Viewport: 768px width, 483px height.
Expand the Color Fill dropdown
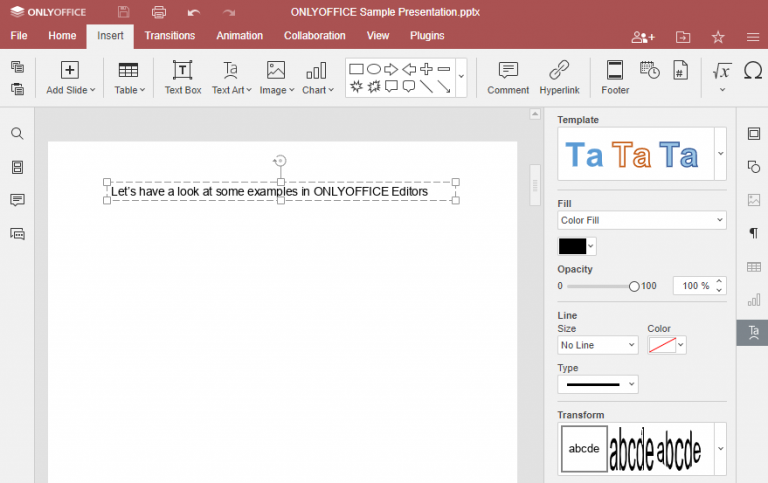point(642,220)
